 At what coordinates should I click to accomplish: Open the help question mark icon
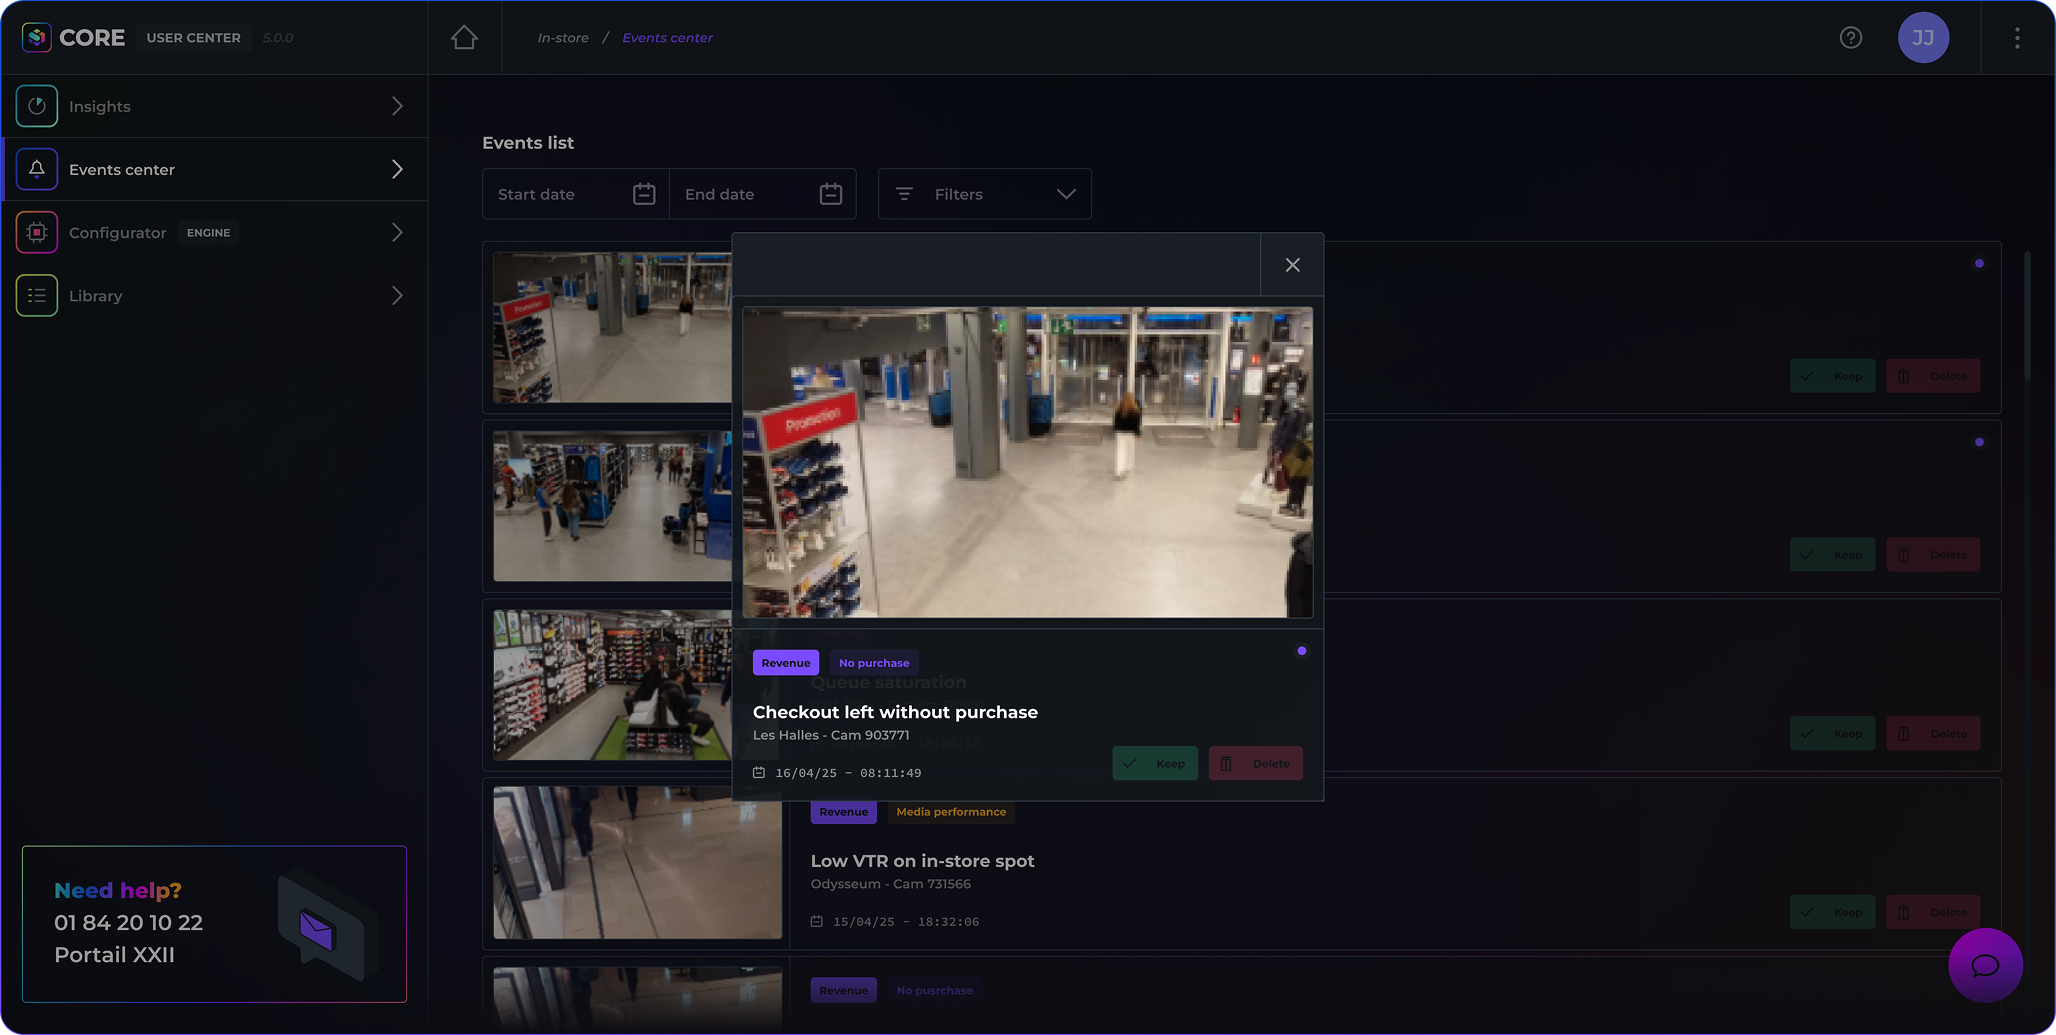[x=1850, y=38]
